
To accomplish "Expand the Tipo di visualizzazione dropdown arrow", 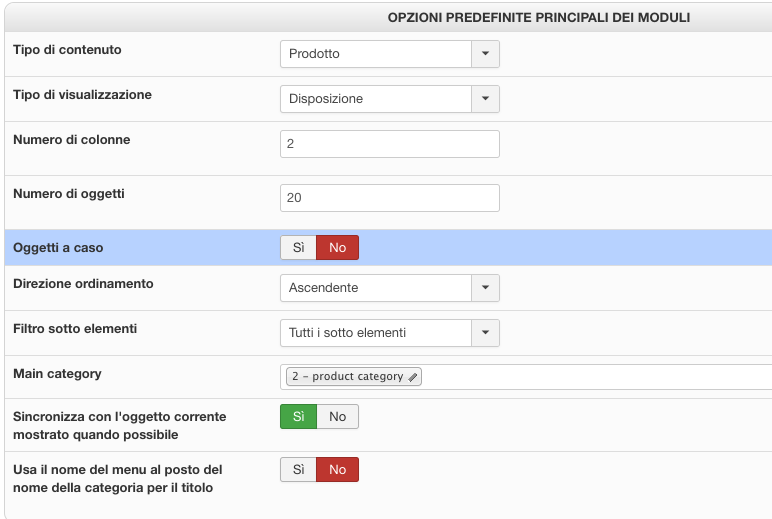I will (485, 99).
